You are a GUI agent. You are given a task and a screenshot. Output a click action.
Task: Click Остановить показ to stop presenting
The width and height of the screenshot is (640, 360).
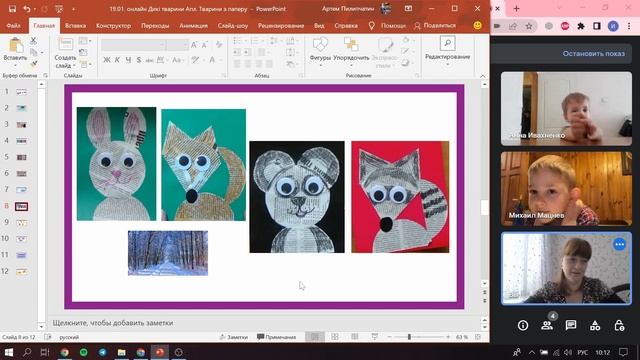593,53
